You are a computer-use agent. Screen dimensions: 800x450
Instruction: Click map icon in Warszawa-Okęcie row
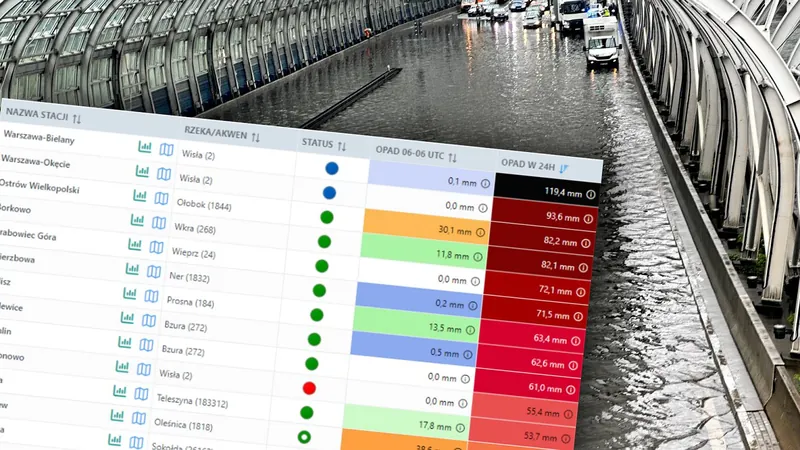pyautogui.click(x=164, y=174)
